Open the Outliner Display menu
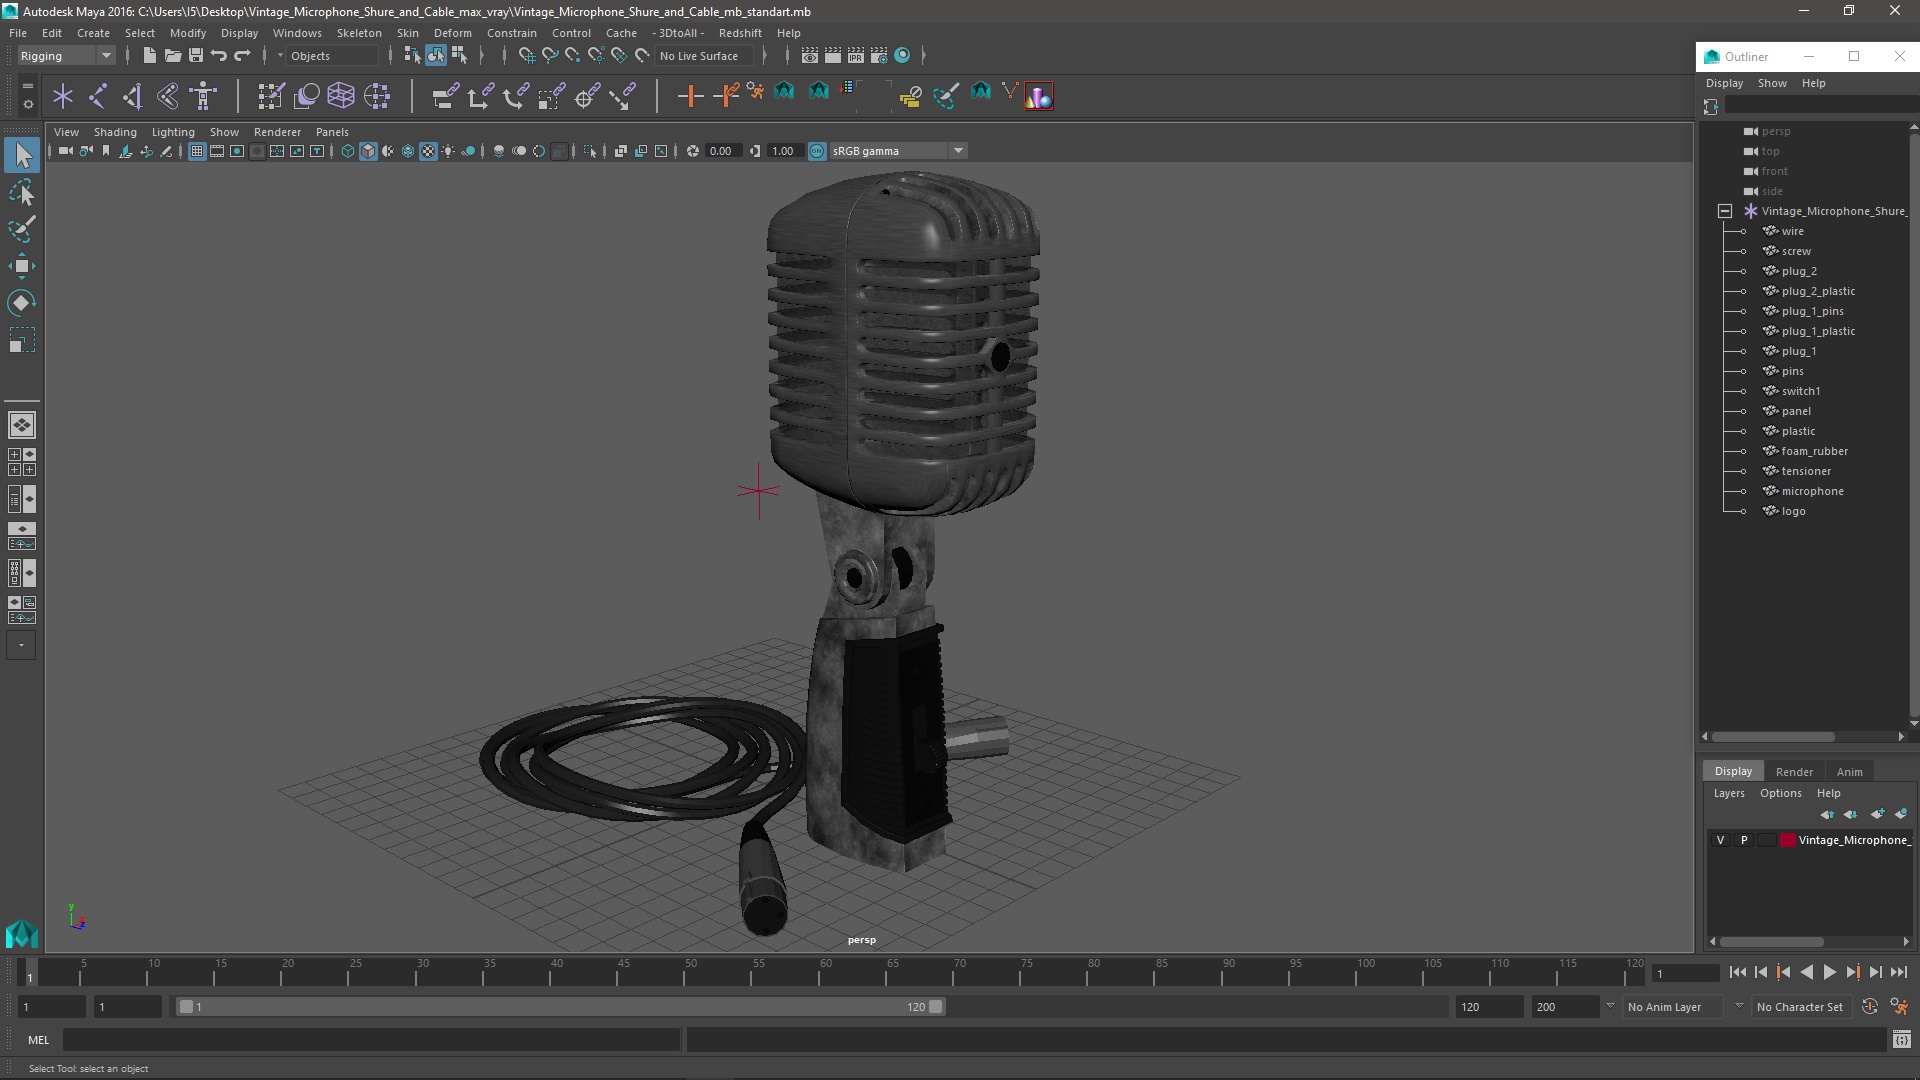The width and height of the screenshot is (1920, 1080). (1724, 83)
